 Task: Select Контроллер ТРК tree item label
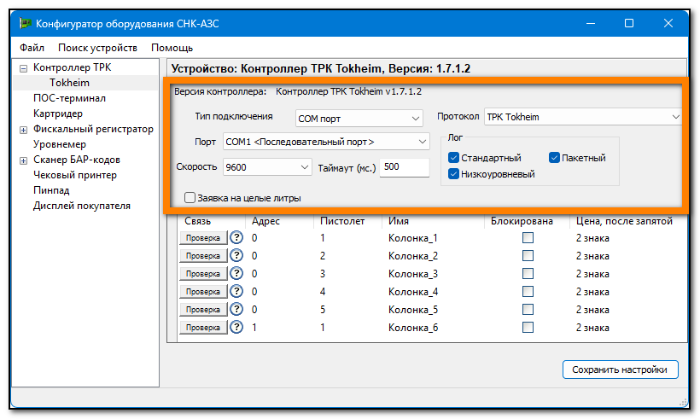(72, 67)
